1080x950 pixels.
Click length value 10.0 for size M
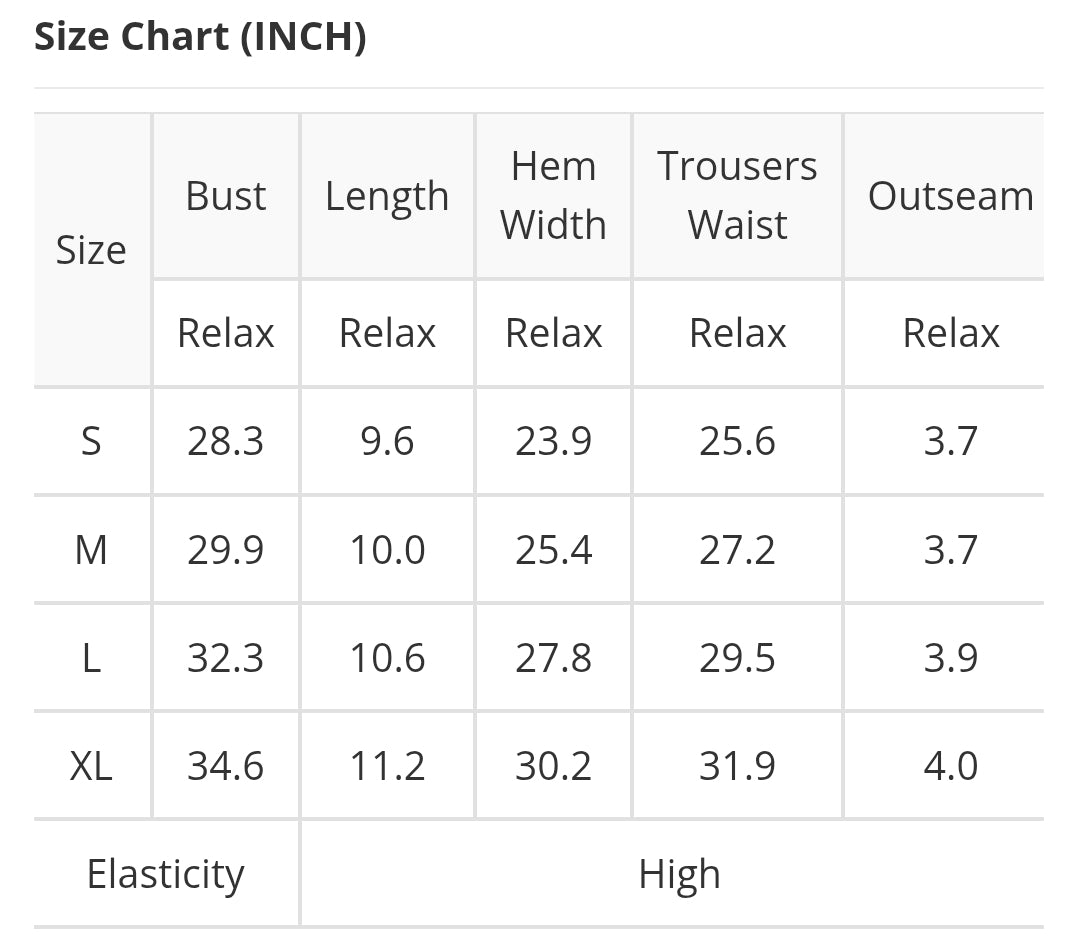pyautogui.click(x=387, y=550)
